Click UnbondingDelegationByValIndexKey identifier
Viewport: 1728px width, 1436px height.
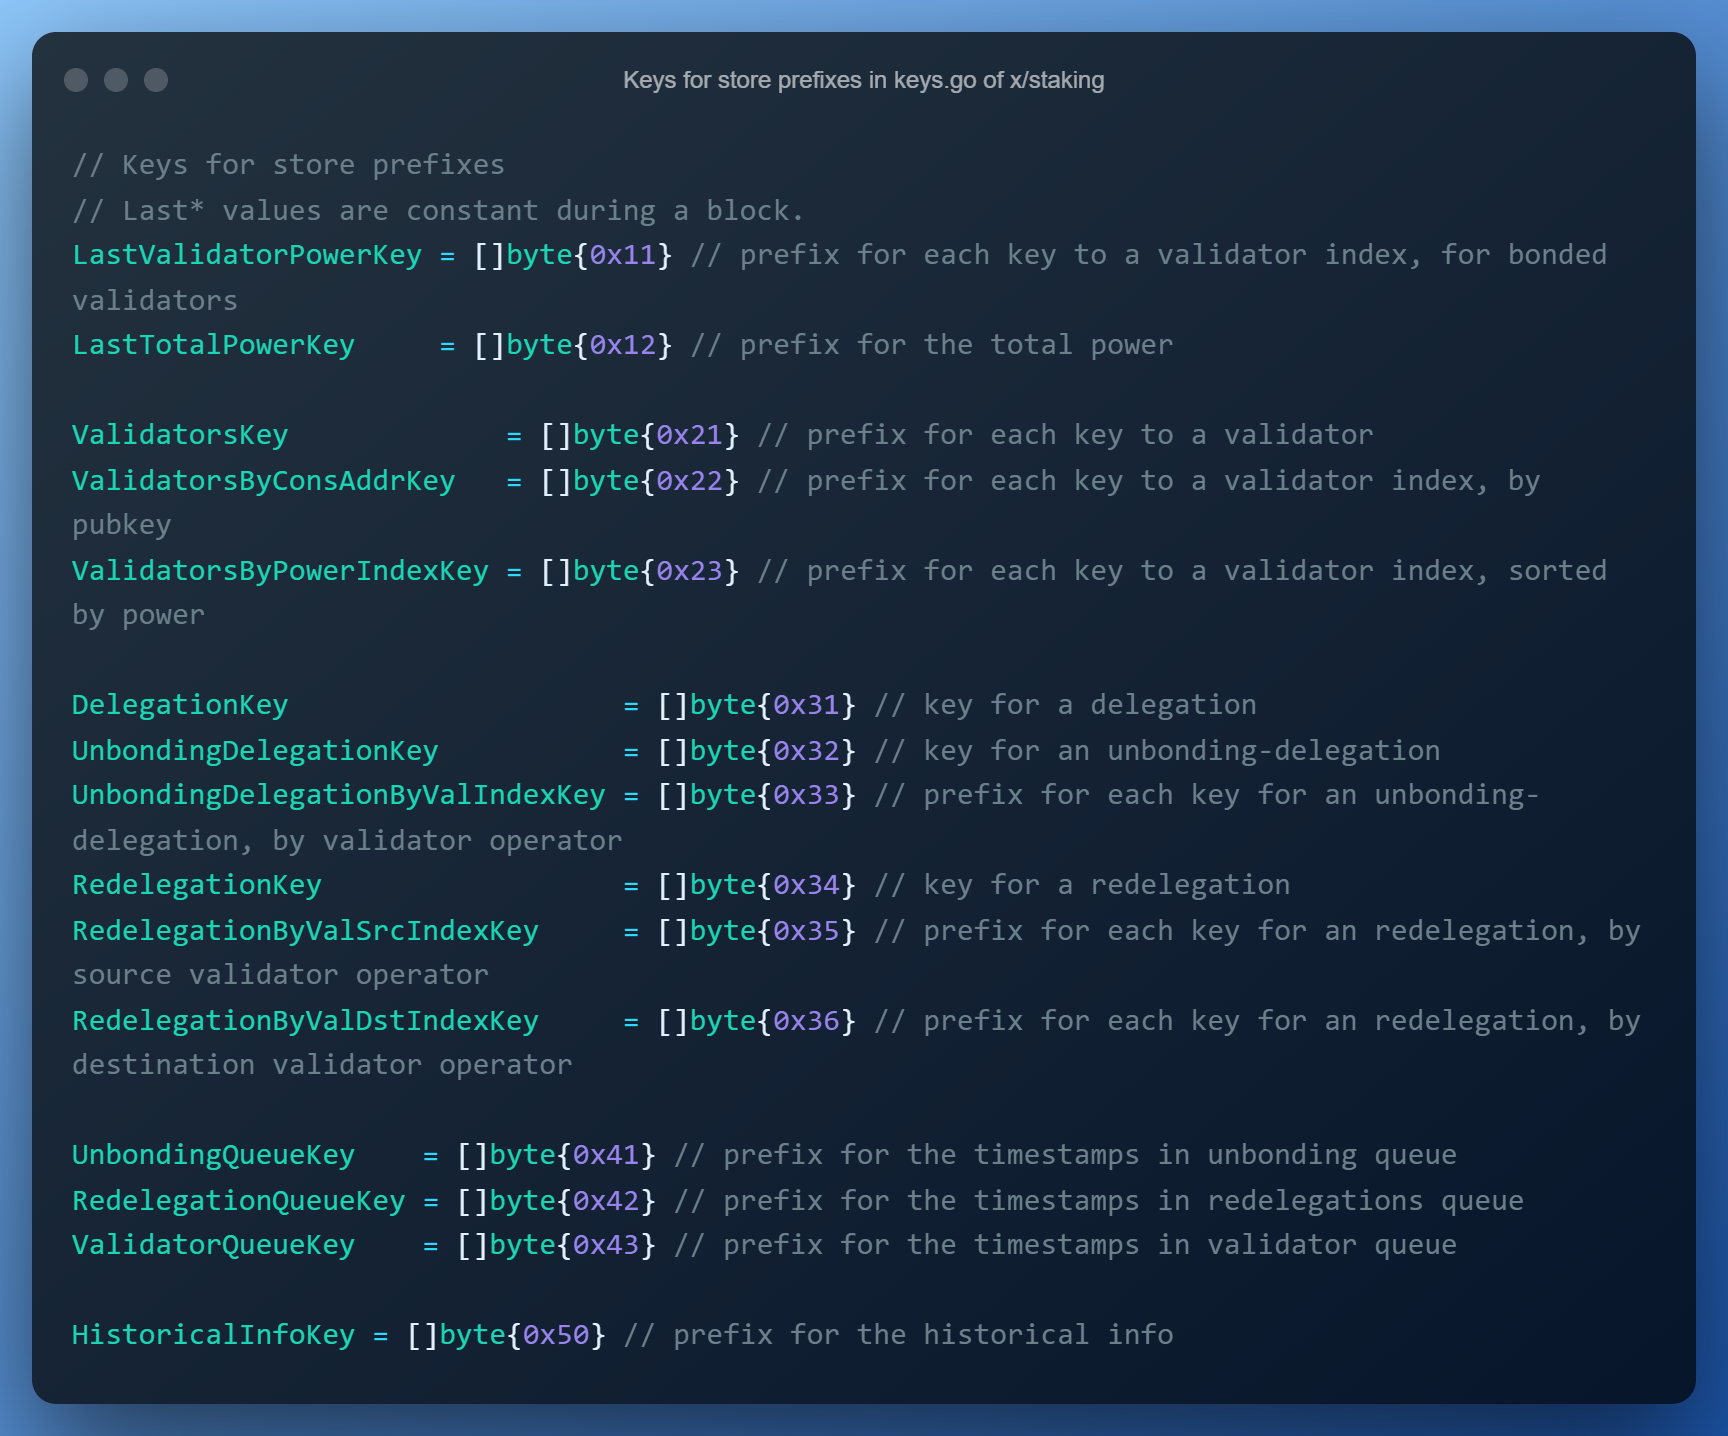pos(338,795)
